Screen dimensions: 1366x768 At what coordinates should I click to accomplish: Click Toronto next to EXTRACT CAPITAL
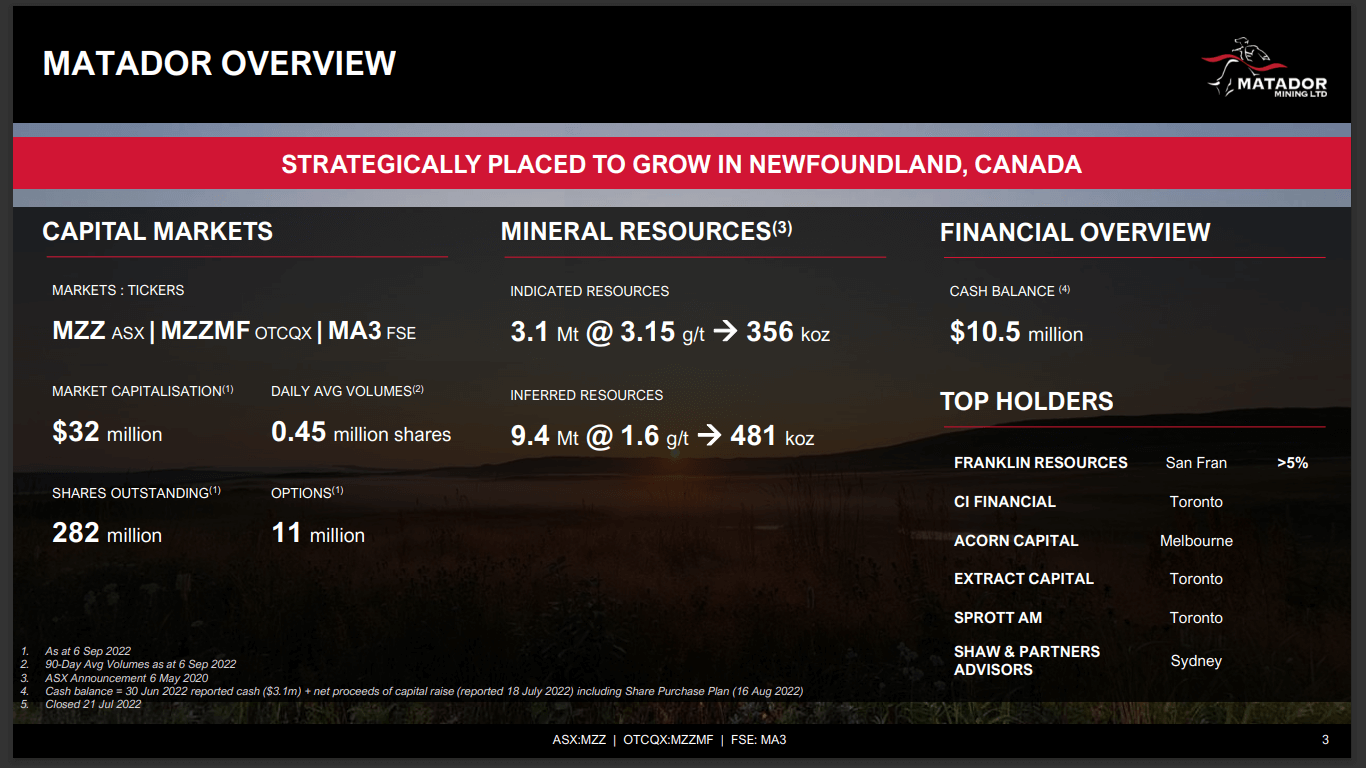pyautogui.click(x=1196, y=579)
